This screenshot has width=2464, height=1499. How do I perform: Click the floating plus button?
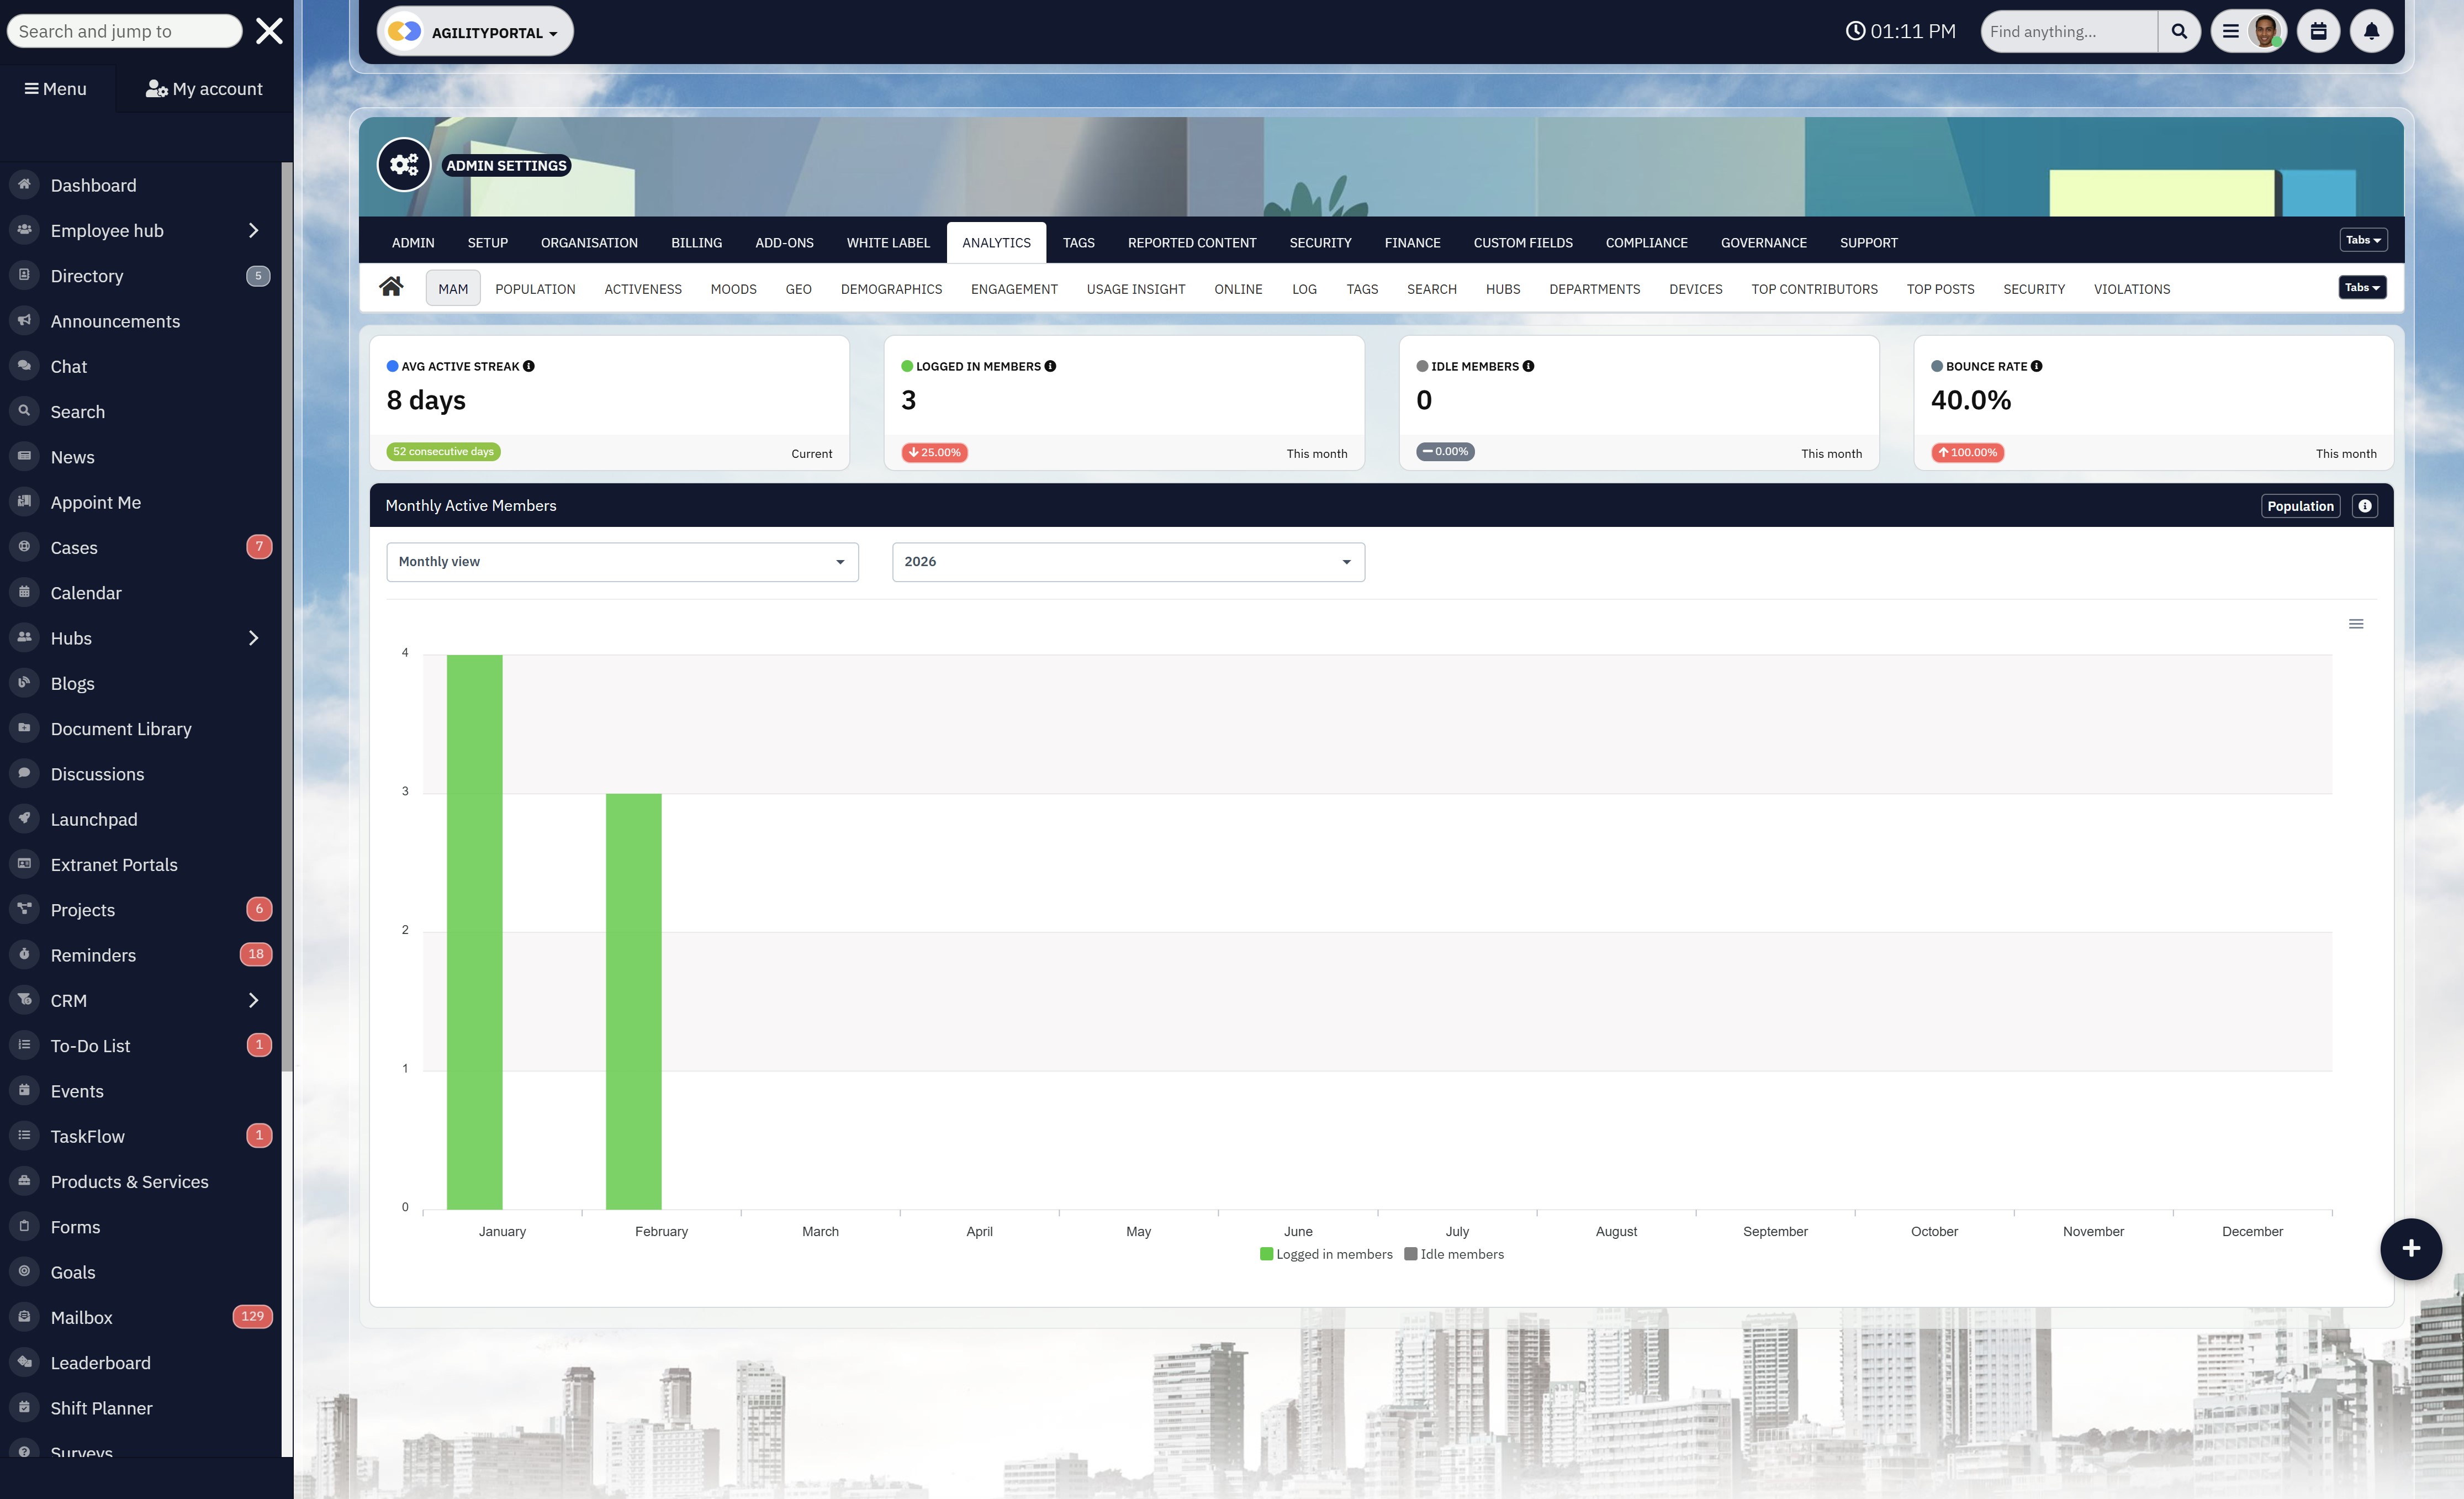point(2410,1248)
